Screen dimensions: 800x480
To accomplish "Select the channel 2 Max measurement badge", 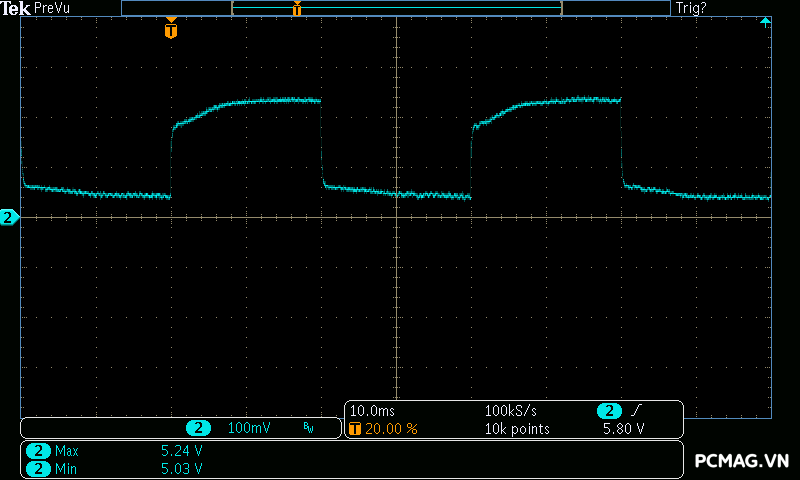I will coord(38,451).
